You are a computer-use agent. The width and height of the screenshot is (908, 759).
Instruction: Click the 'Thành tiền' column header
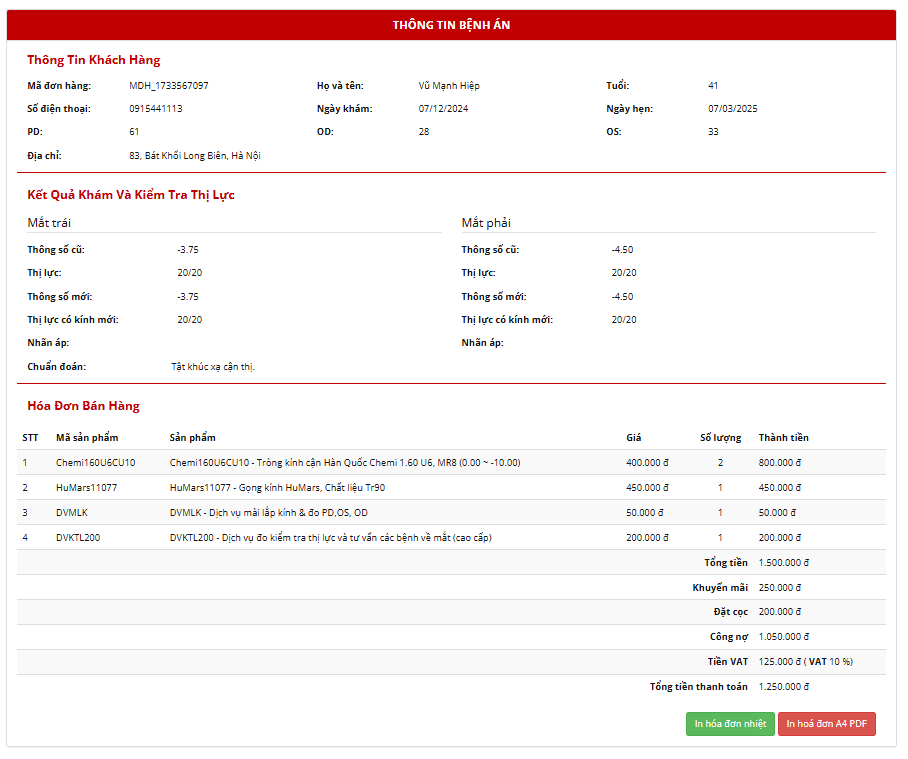tap(783, 438)
